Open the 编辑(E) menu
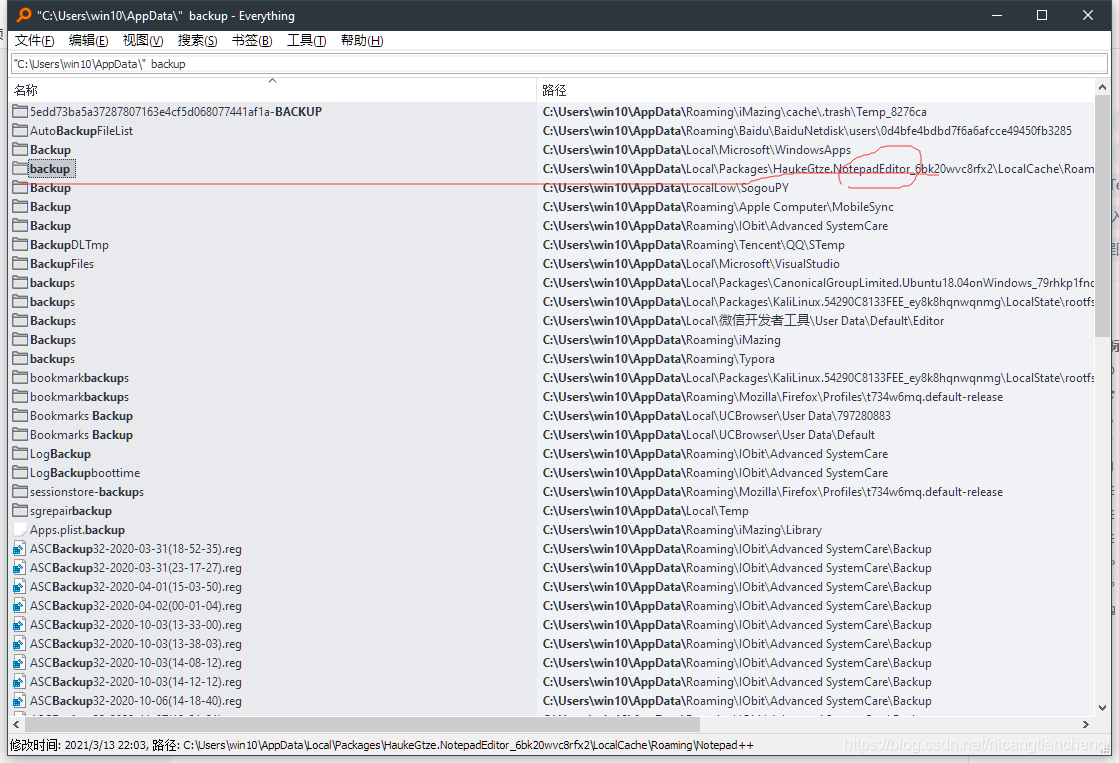This screenshot has height=763, width=1119. coord(88,41)
